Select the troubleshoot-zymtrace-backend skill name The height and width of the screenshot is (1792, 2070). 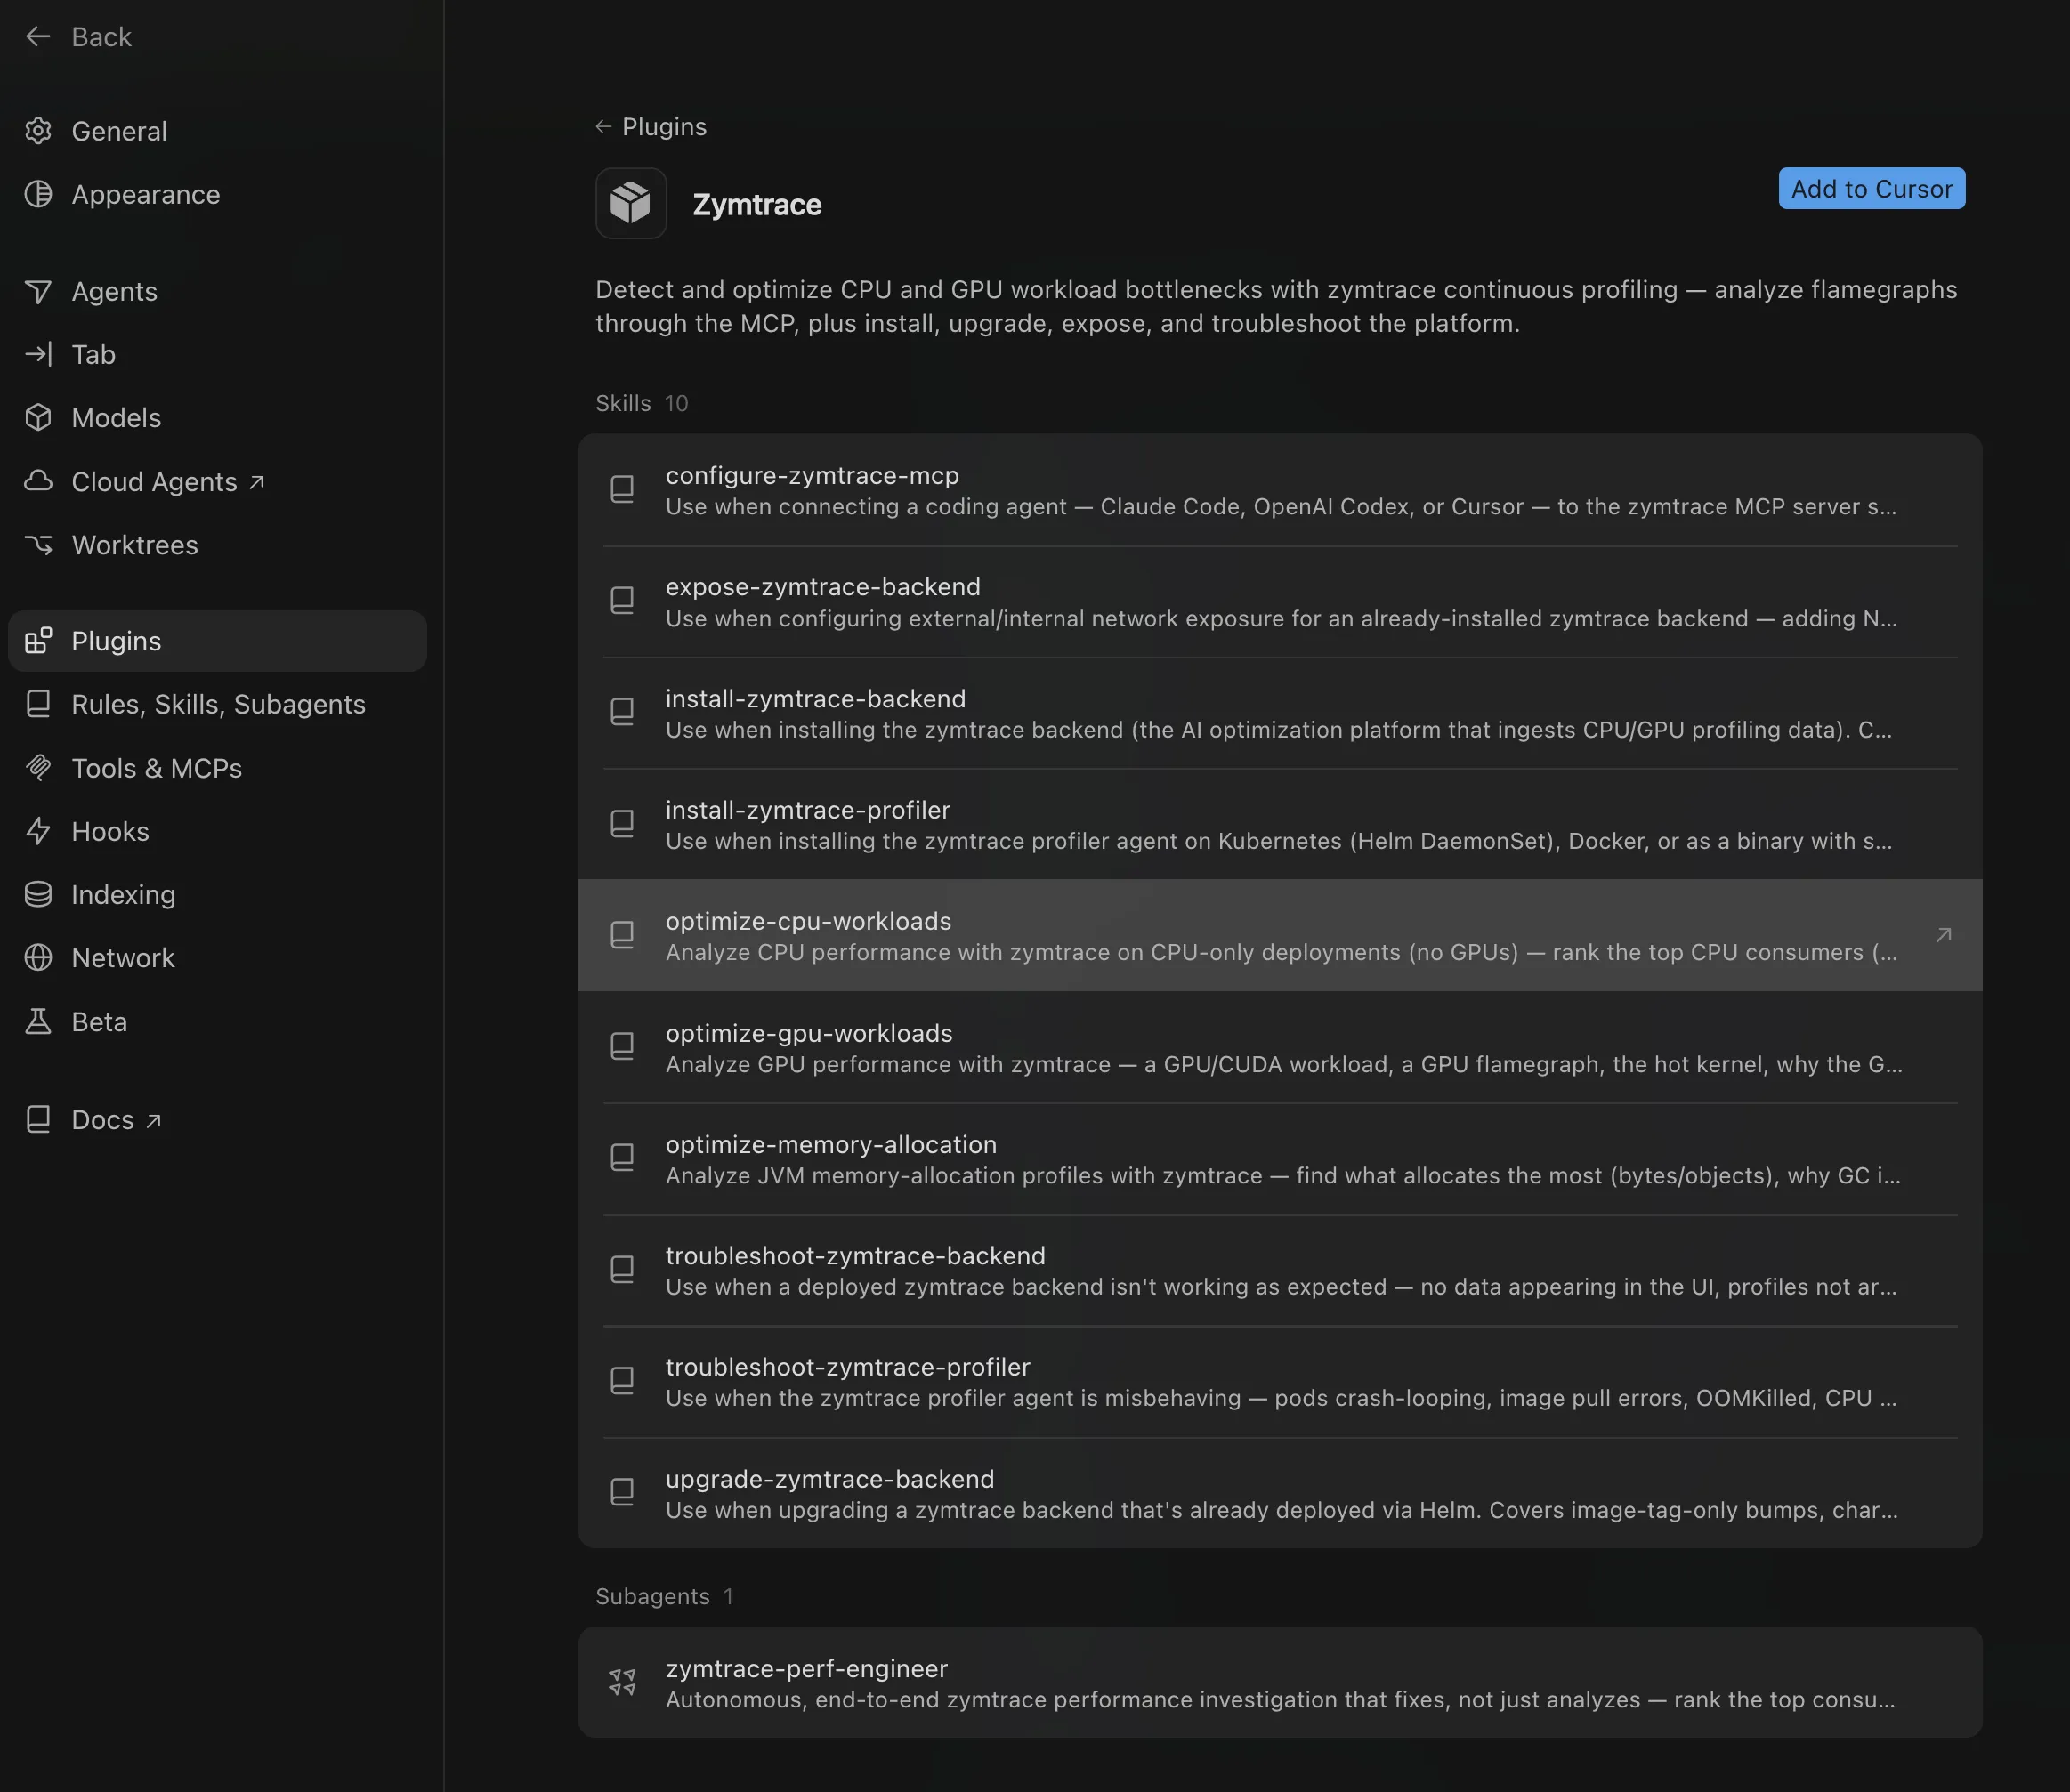855,1256
